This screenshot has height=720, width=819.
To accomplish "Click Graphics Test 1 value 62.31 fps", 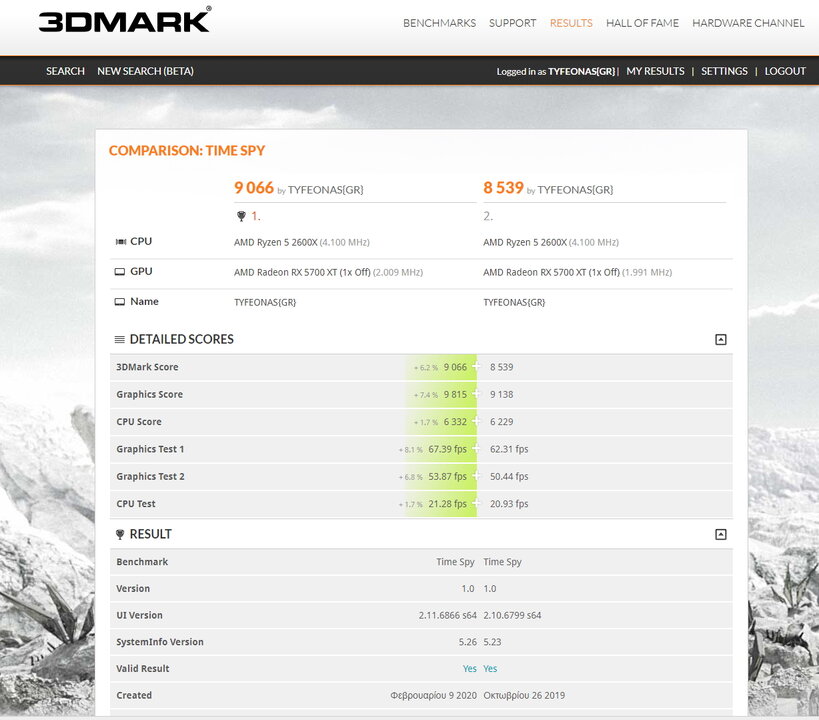I will (x=509, y=449).
